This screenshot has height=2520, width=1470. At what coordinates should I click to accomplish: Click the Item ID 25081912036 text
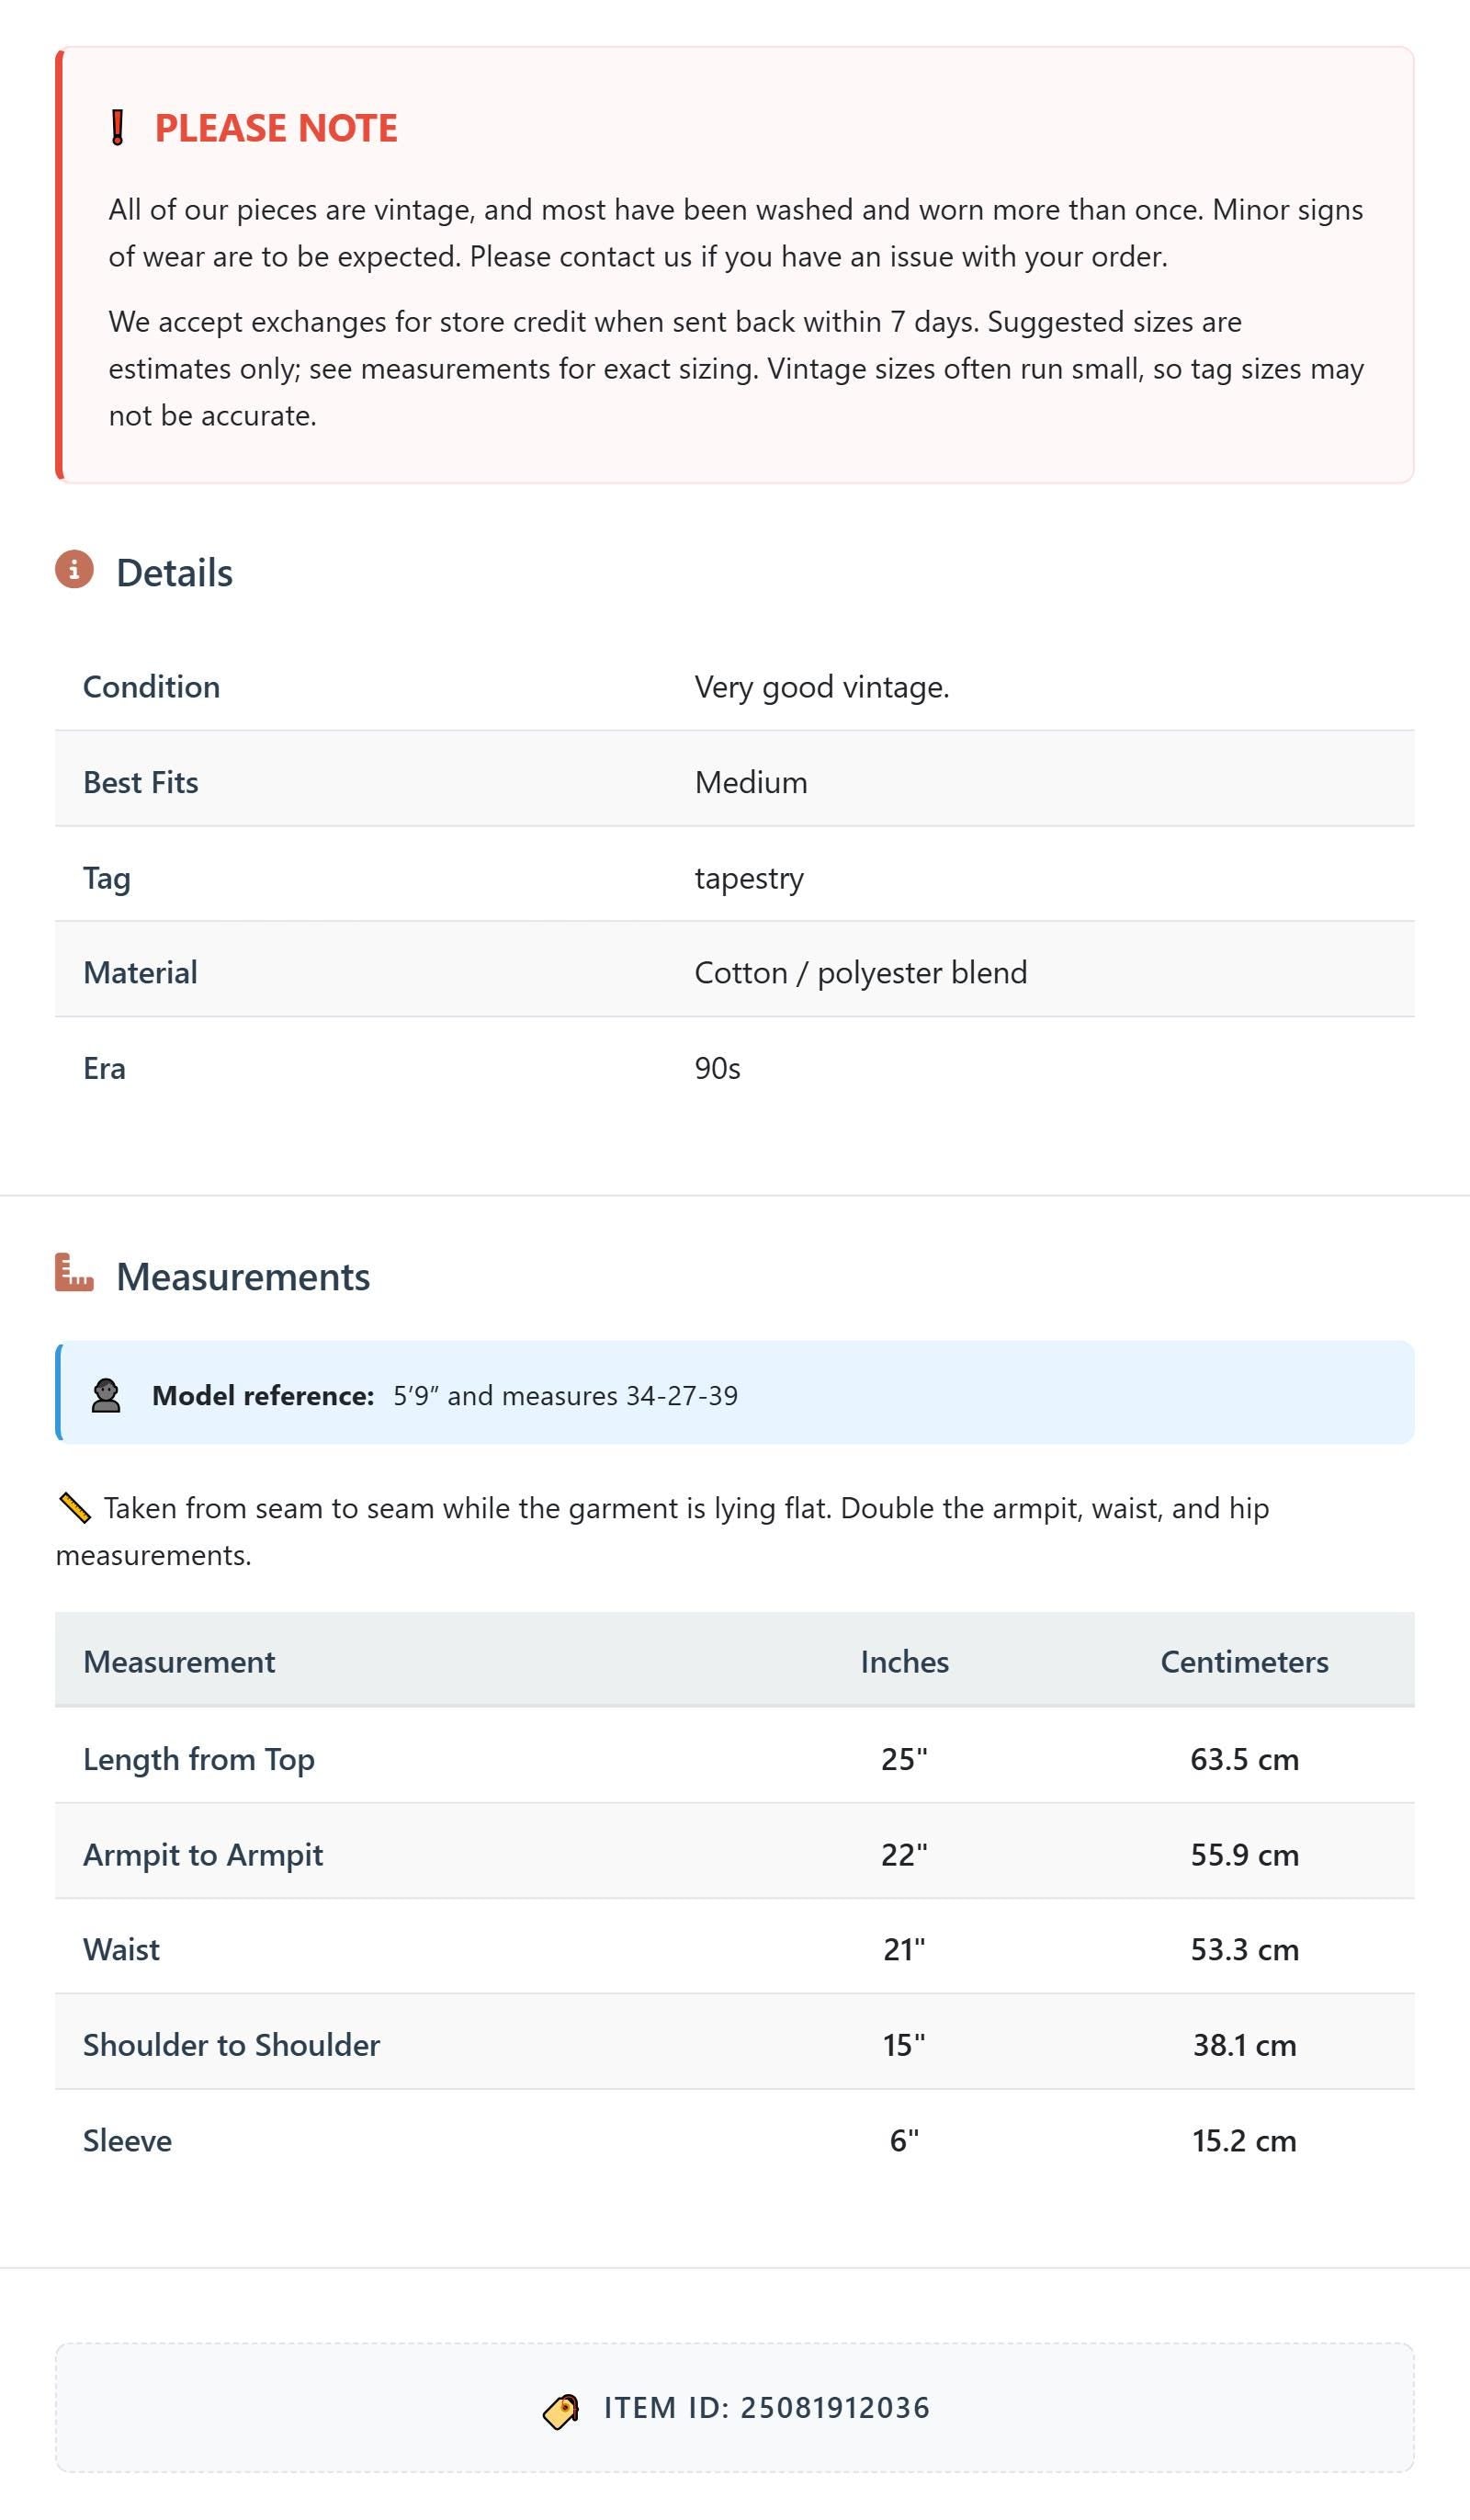pyautogui.click(x=767, y=2408)
